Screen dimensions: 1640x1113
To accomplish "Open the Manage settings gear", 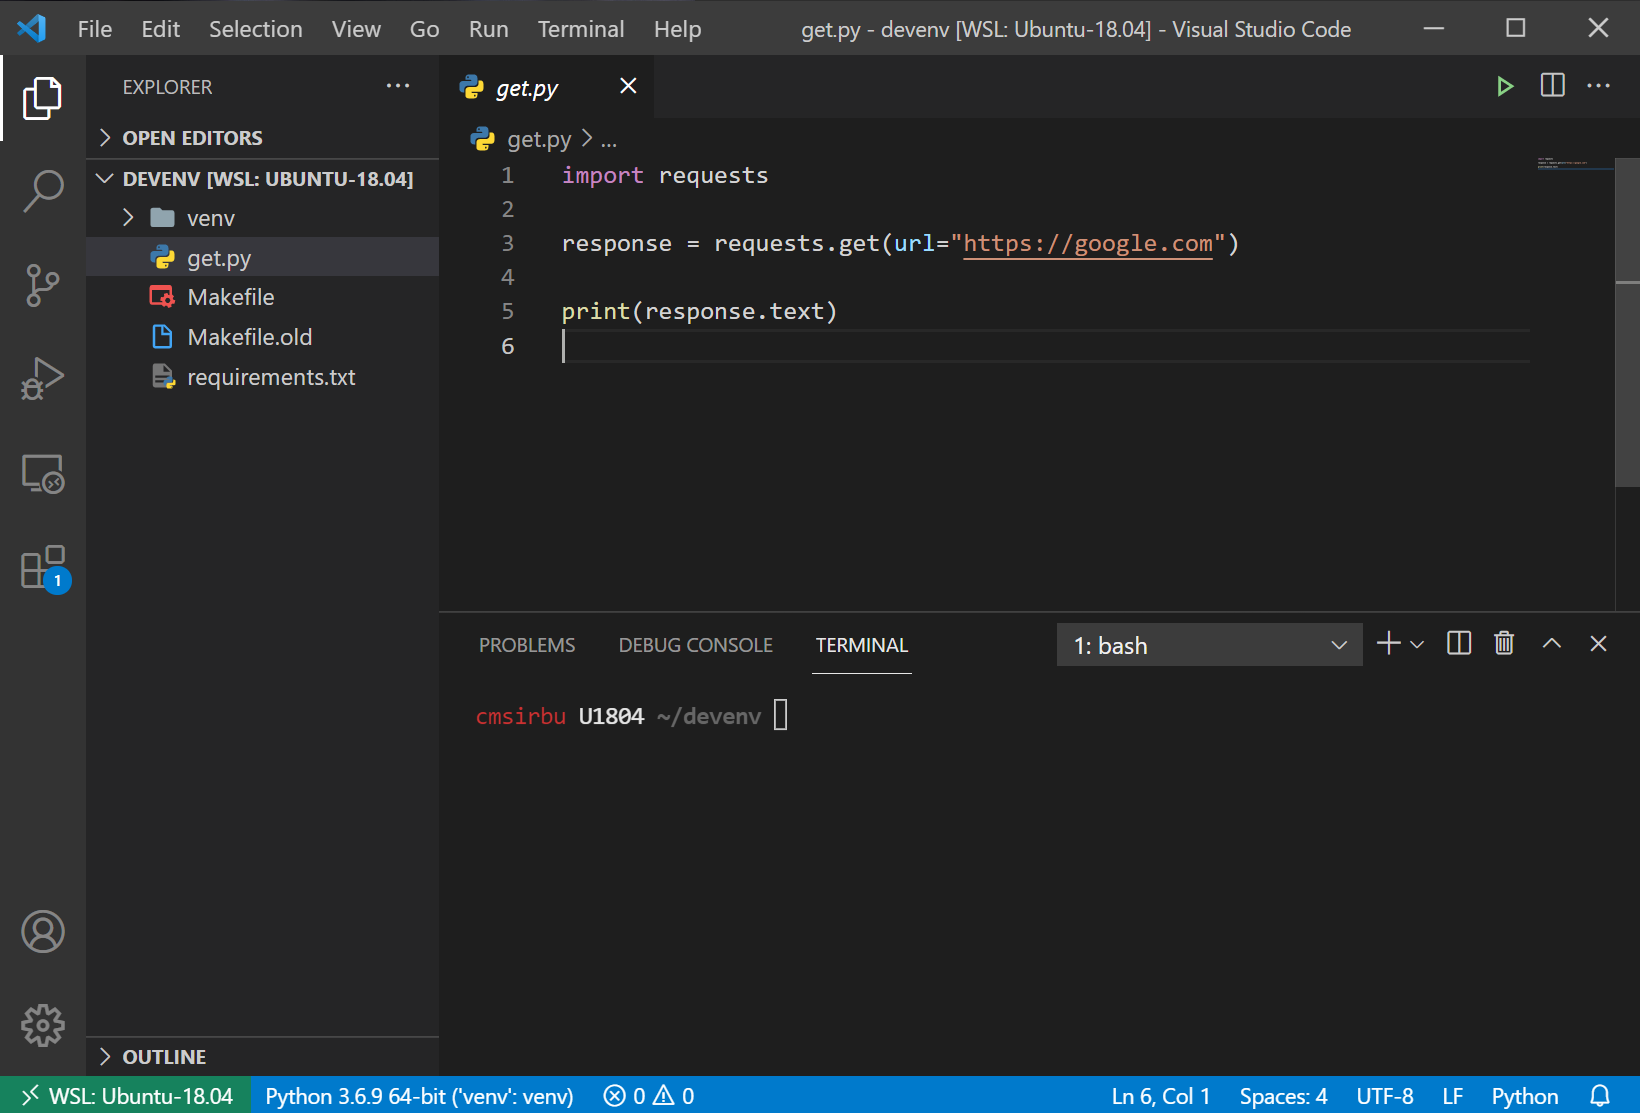I will coord(42,1025).
